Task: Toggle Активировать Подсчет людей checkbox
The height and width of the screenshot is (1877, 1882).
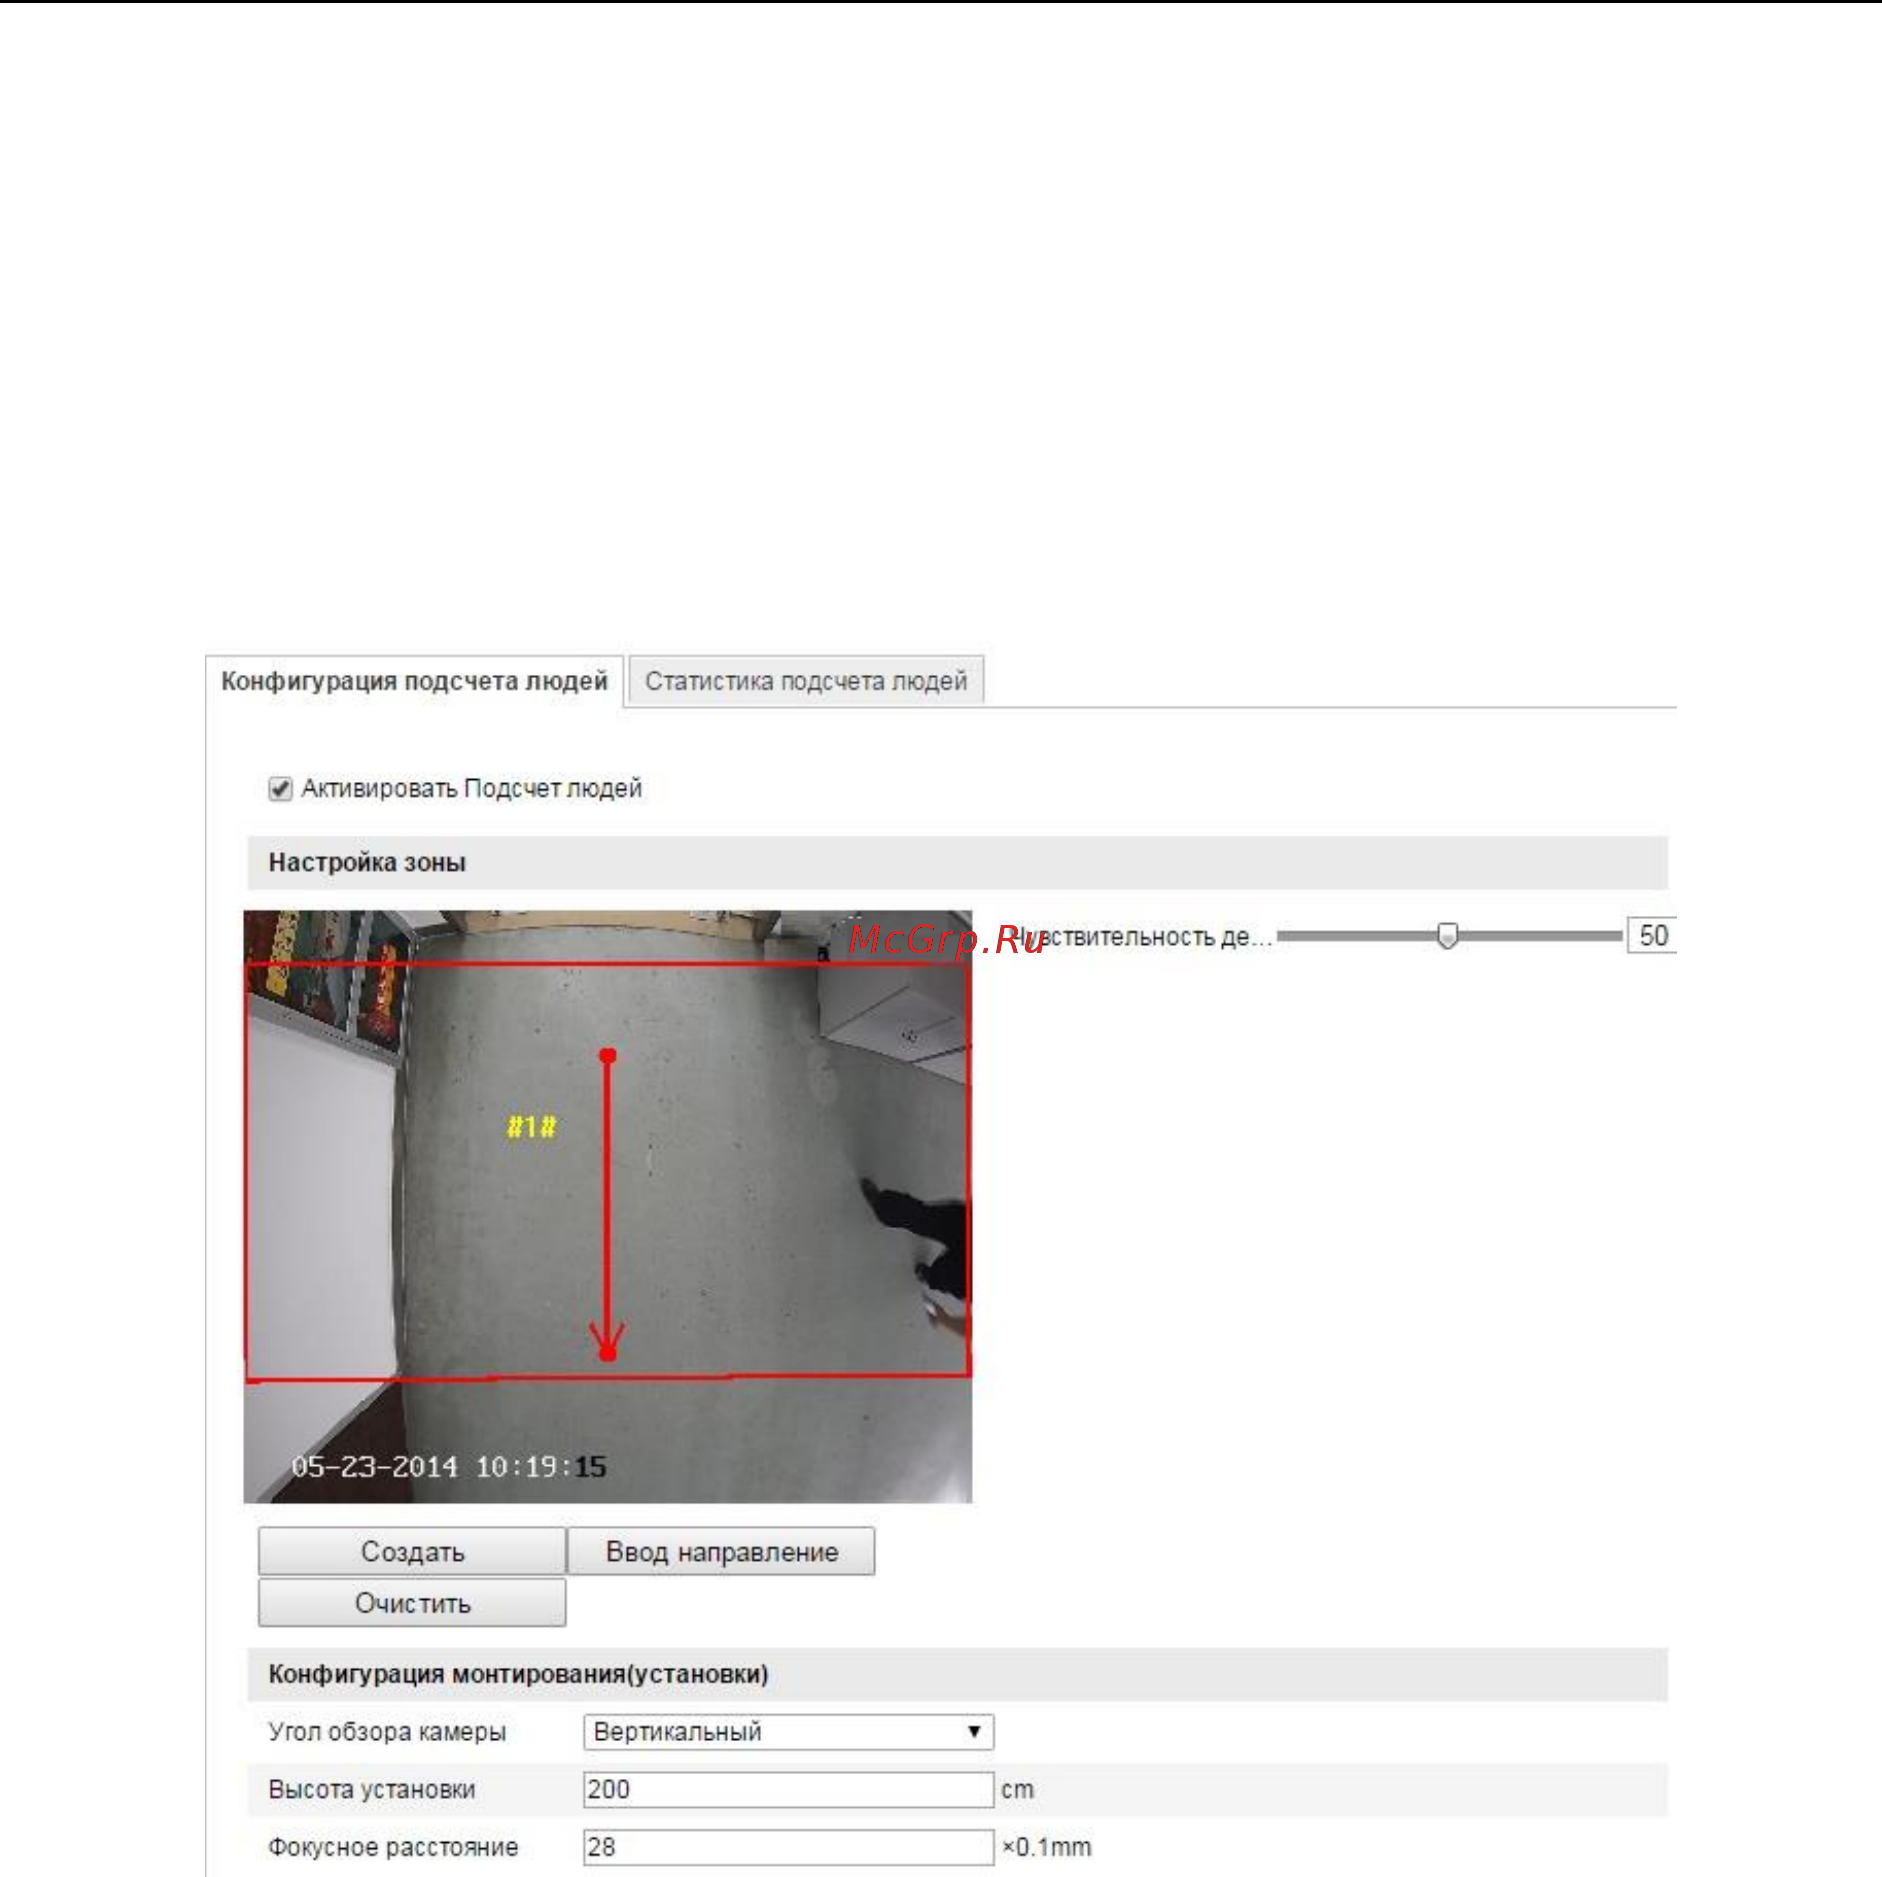Action: pyautogui.click(x=280, y=789)
